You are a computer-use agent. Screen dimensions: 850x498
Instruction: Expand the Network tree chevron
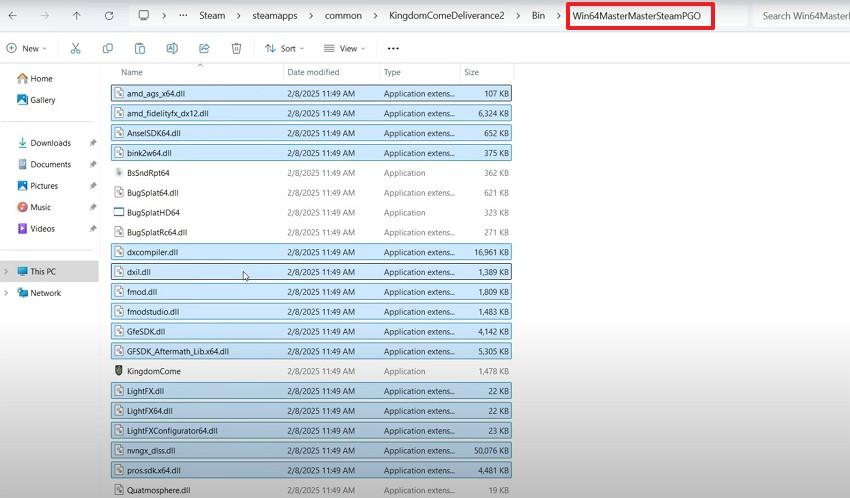tap(7, 293)
